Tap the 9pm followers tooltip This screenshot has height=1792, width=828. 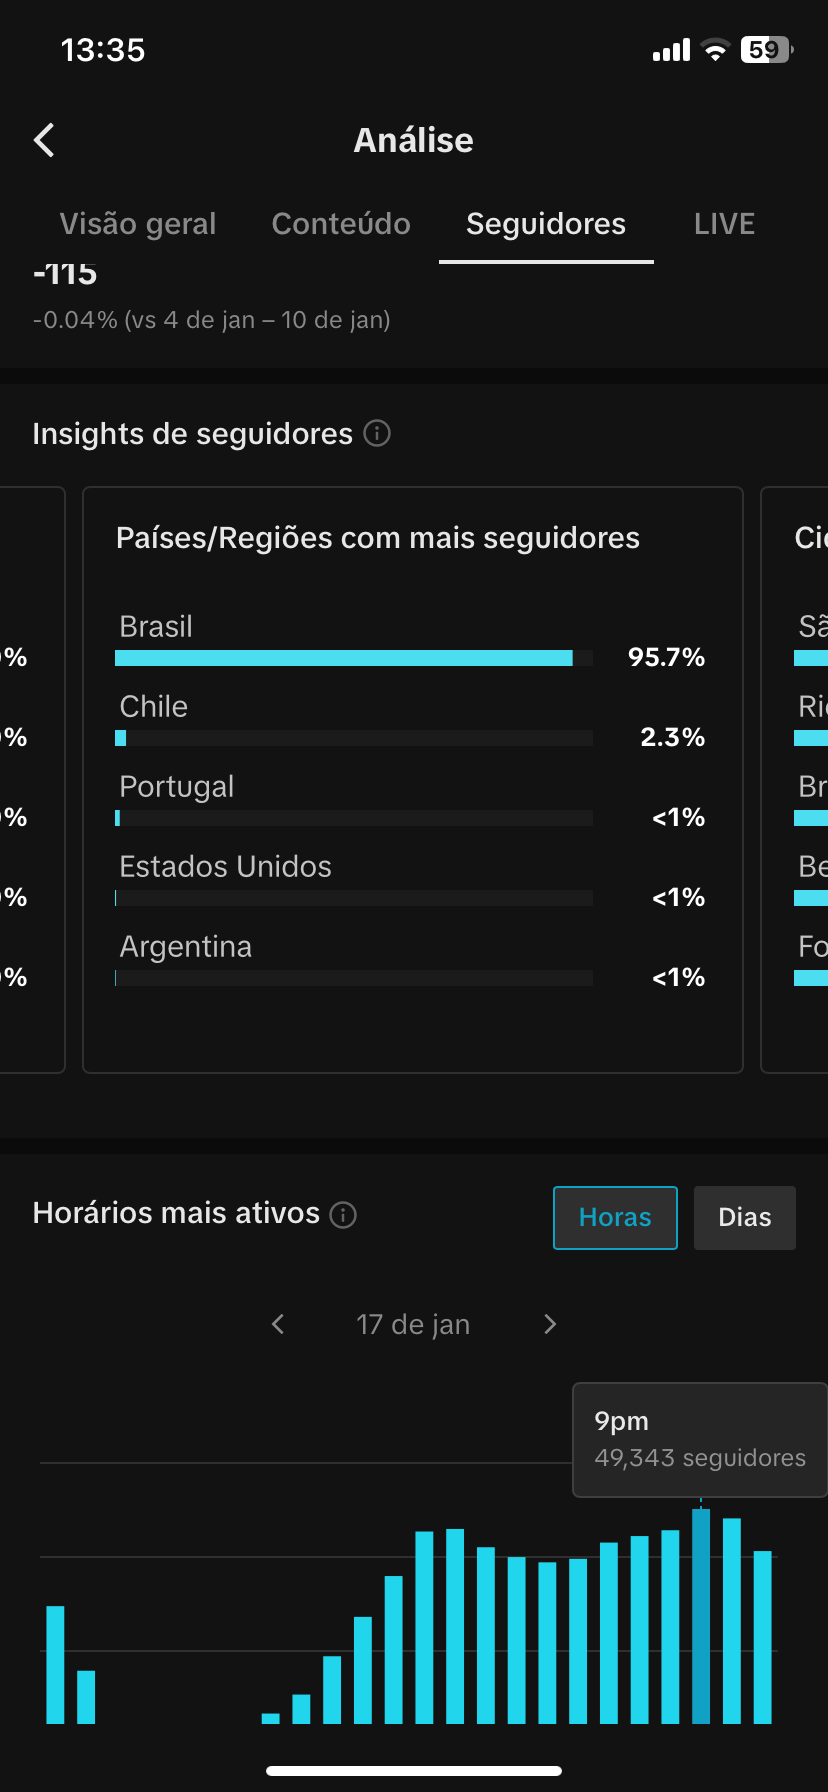pyautogui.click(x=699, y=1440)
